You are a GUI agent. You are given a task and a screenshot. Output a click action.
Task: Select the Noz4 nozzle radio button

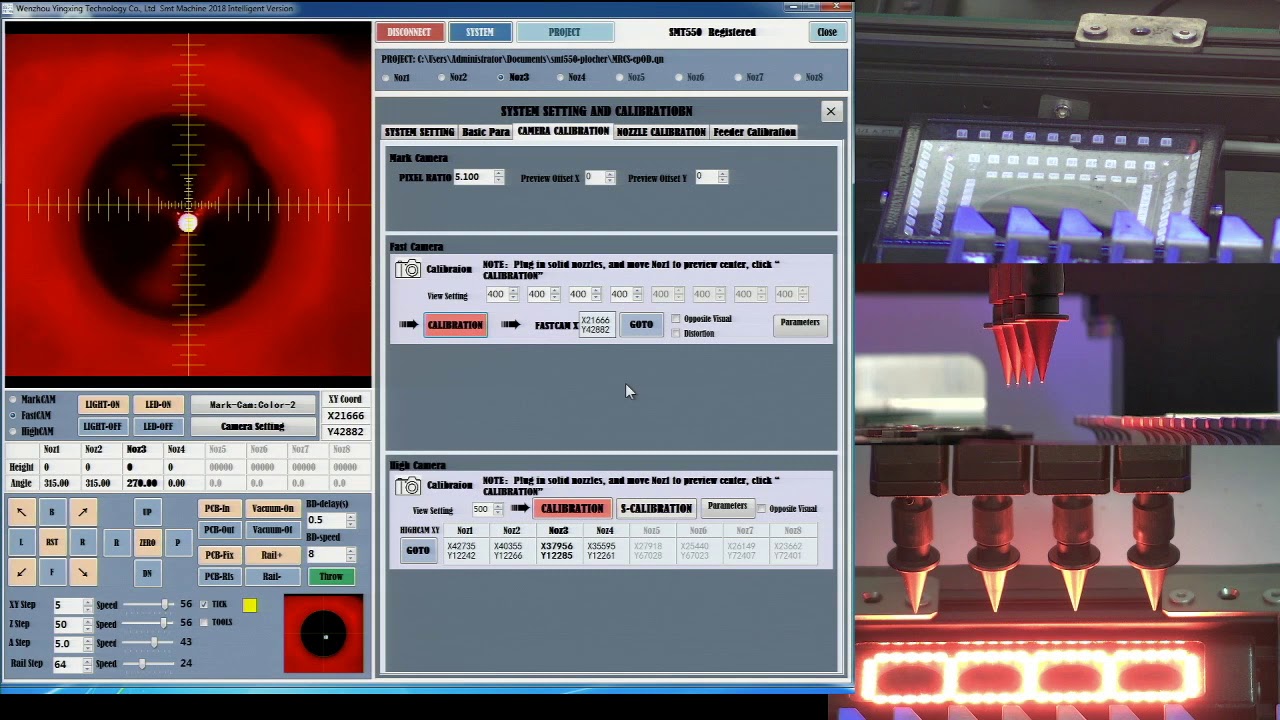(x=561, y=78)
